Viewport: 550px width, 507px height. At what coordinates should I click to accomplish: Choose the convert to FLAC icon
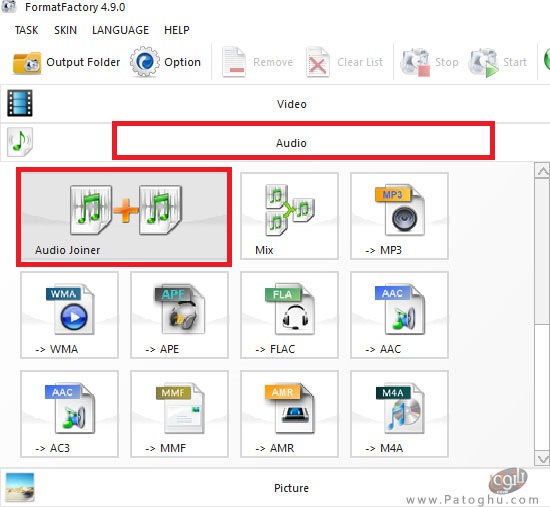point(289,315)
